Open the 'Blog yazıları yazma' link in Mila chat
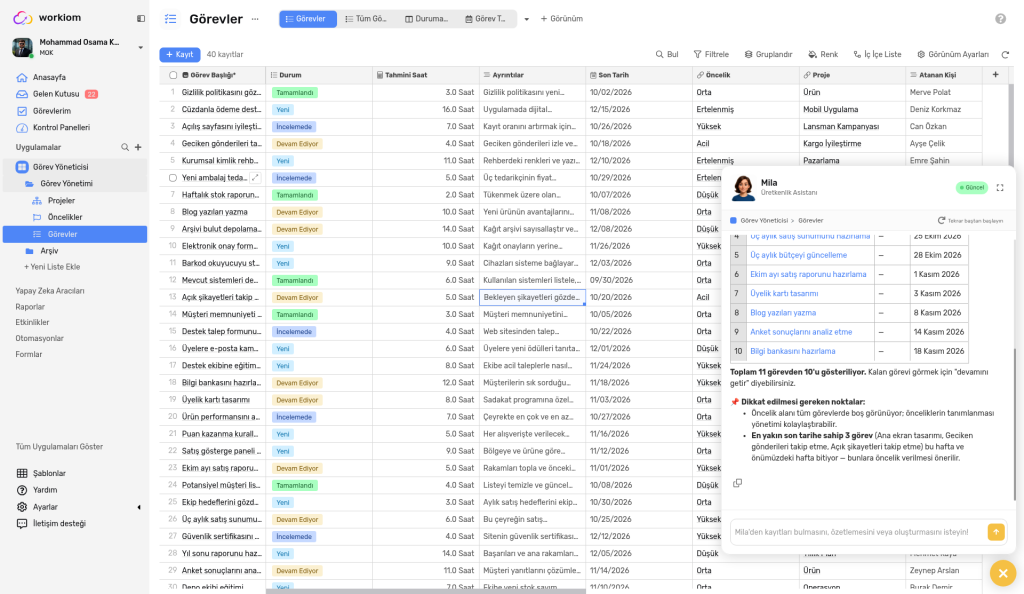 (x=783, y=313)
